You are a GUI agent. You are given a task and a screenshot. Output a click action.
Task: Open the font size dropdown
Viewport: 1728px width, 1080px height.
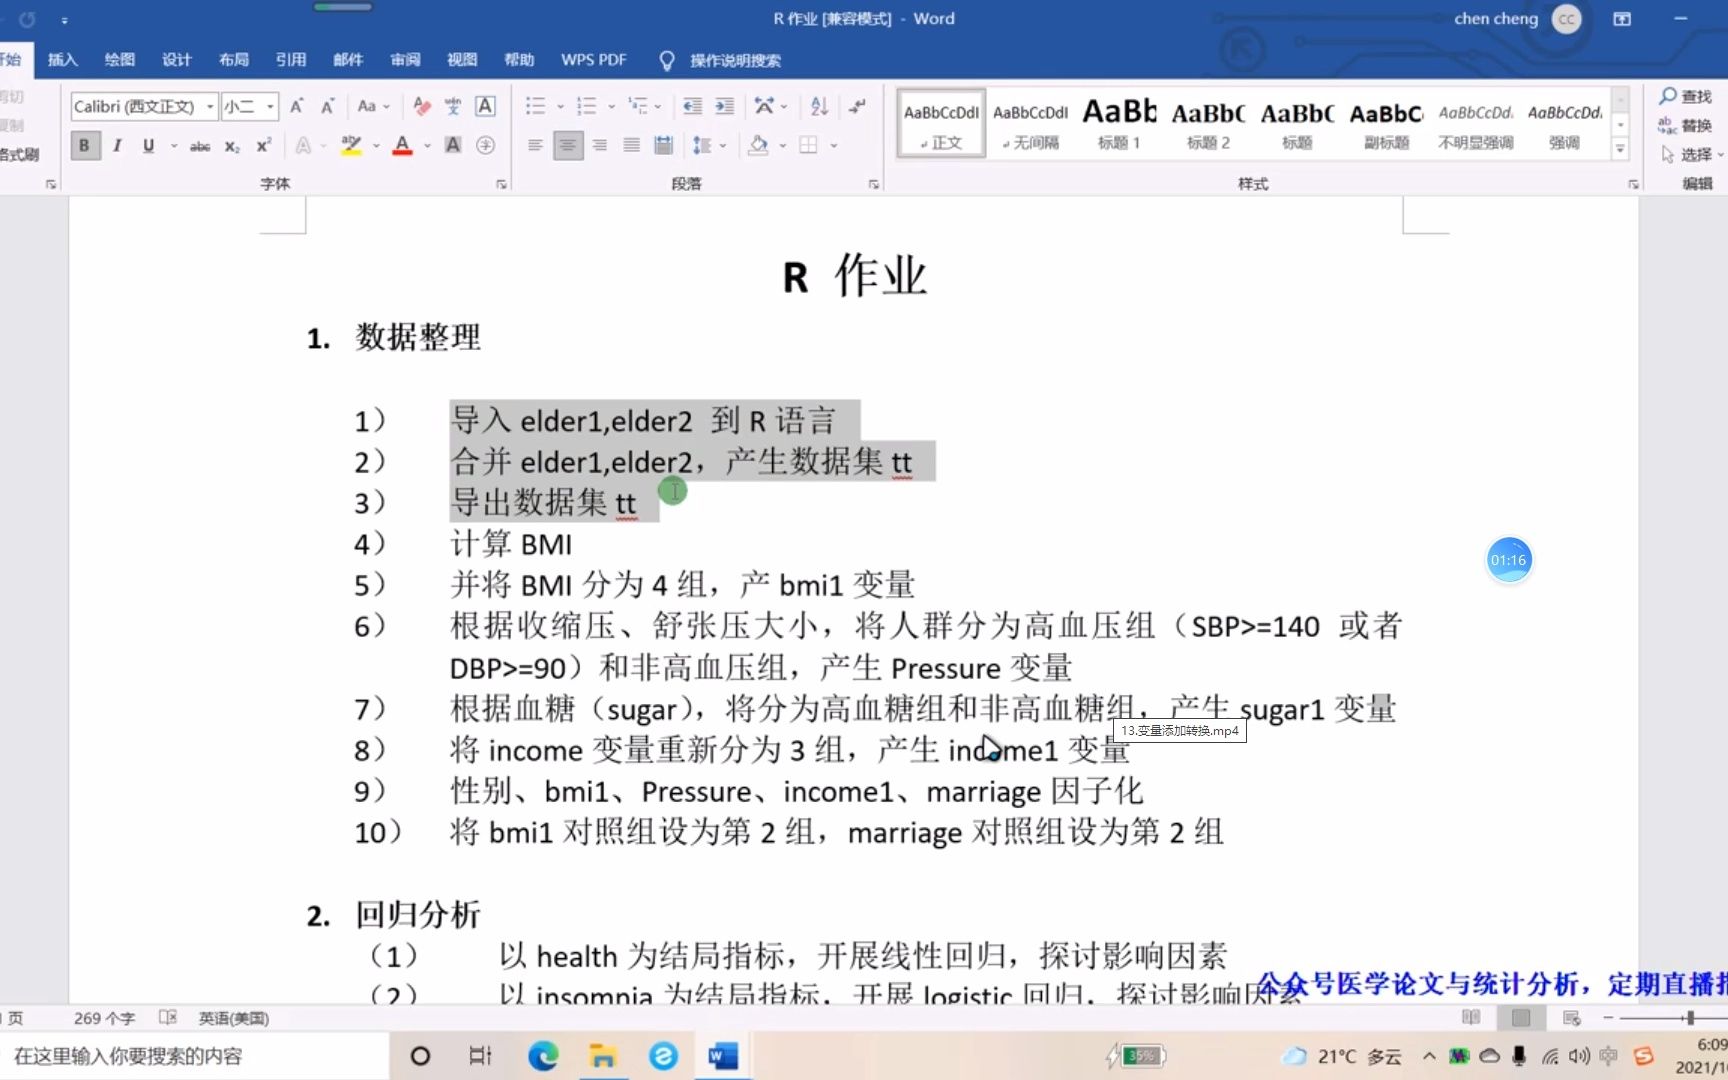266,106
